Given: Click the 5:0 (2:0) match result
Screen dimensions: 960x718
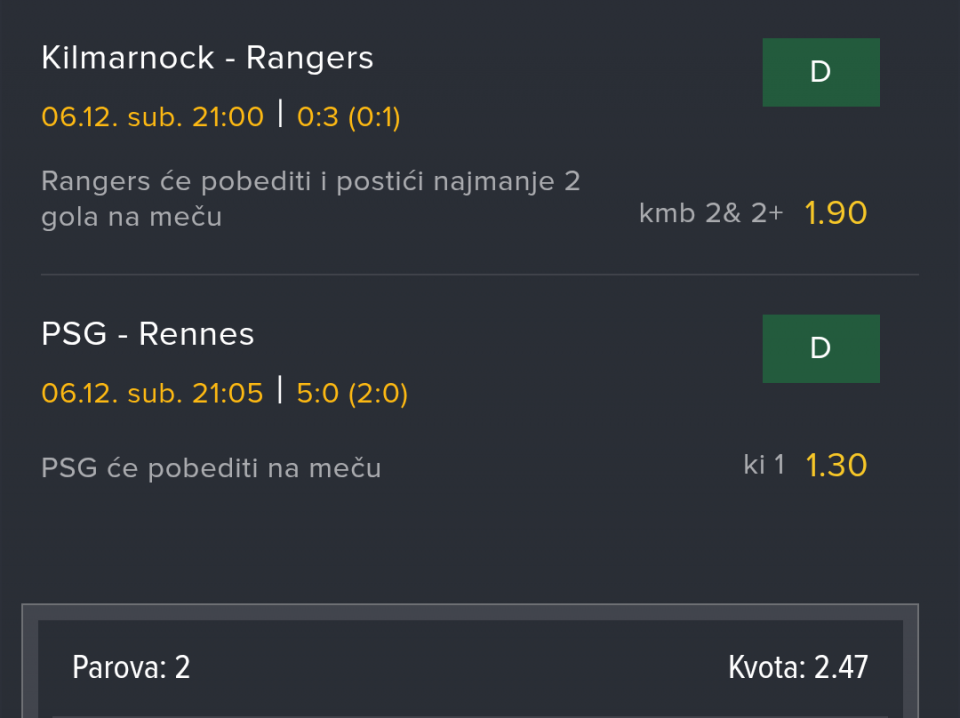Looking at the screenshot, I should (x=352, y=393).
